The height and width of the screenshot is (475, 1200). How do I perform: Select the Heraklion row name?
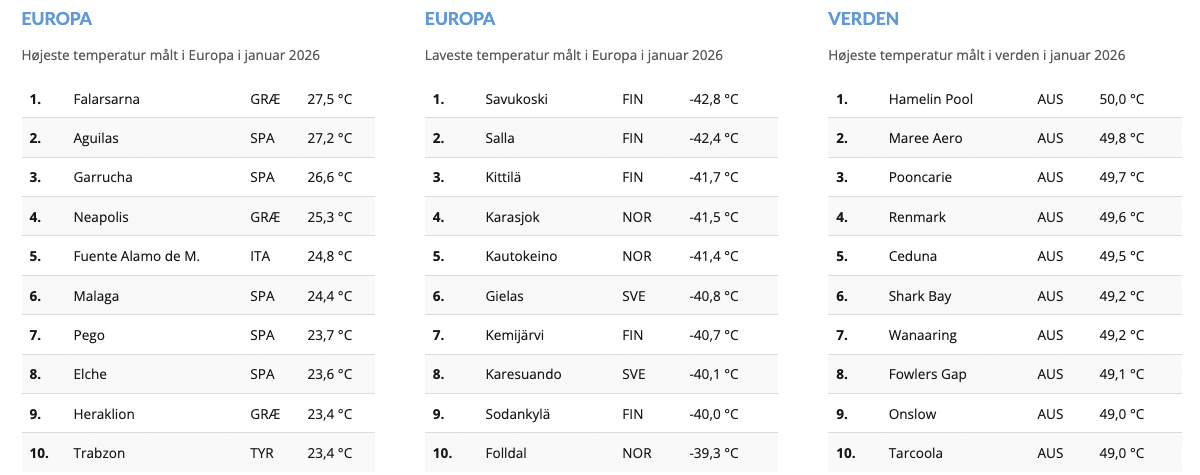104,414
